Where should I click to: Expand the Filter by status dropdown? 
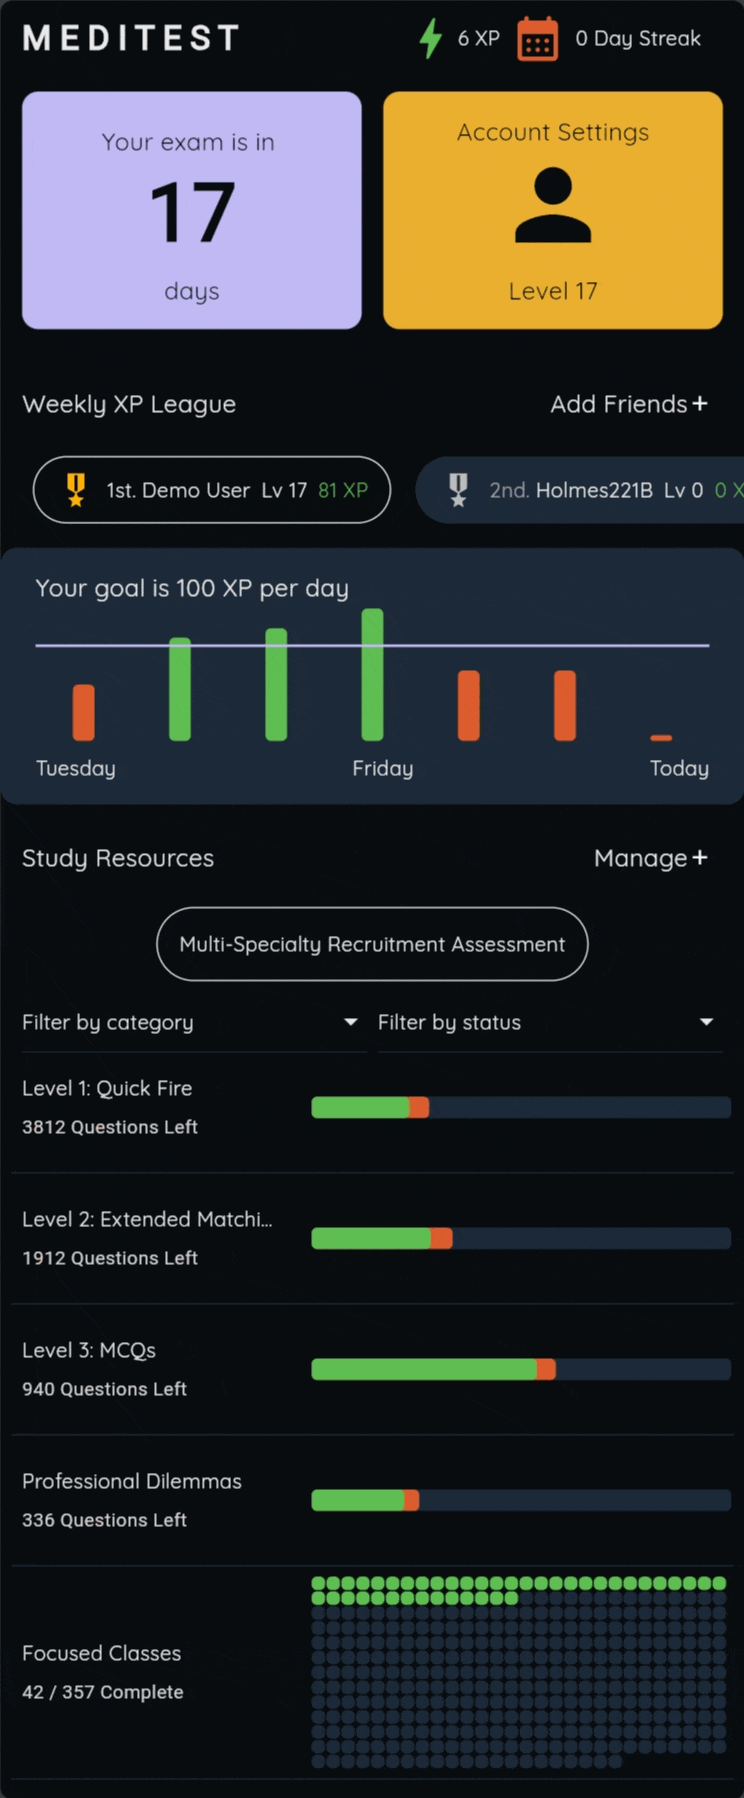pyautogui.click(x=546, y=1022)
